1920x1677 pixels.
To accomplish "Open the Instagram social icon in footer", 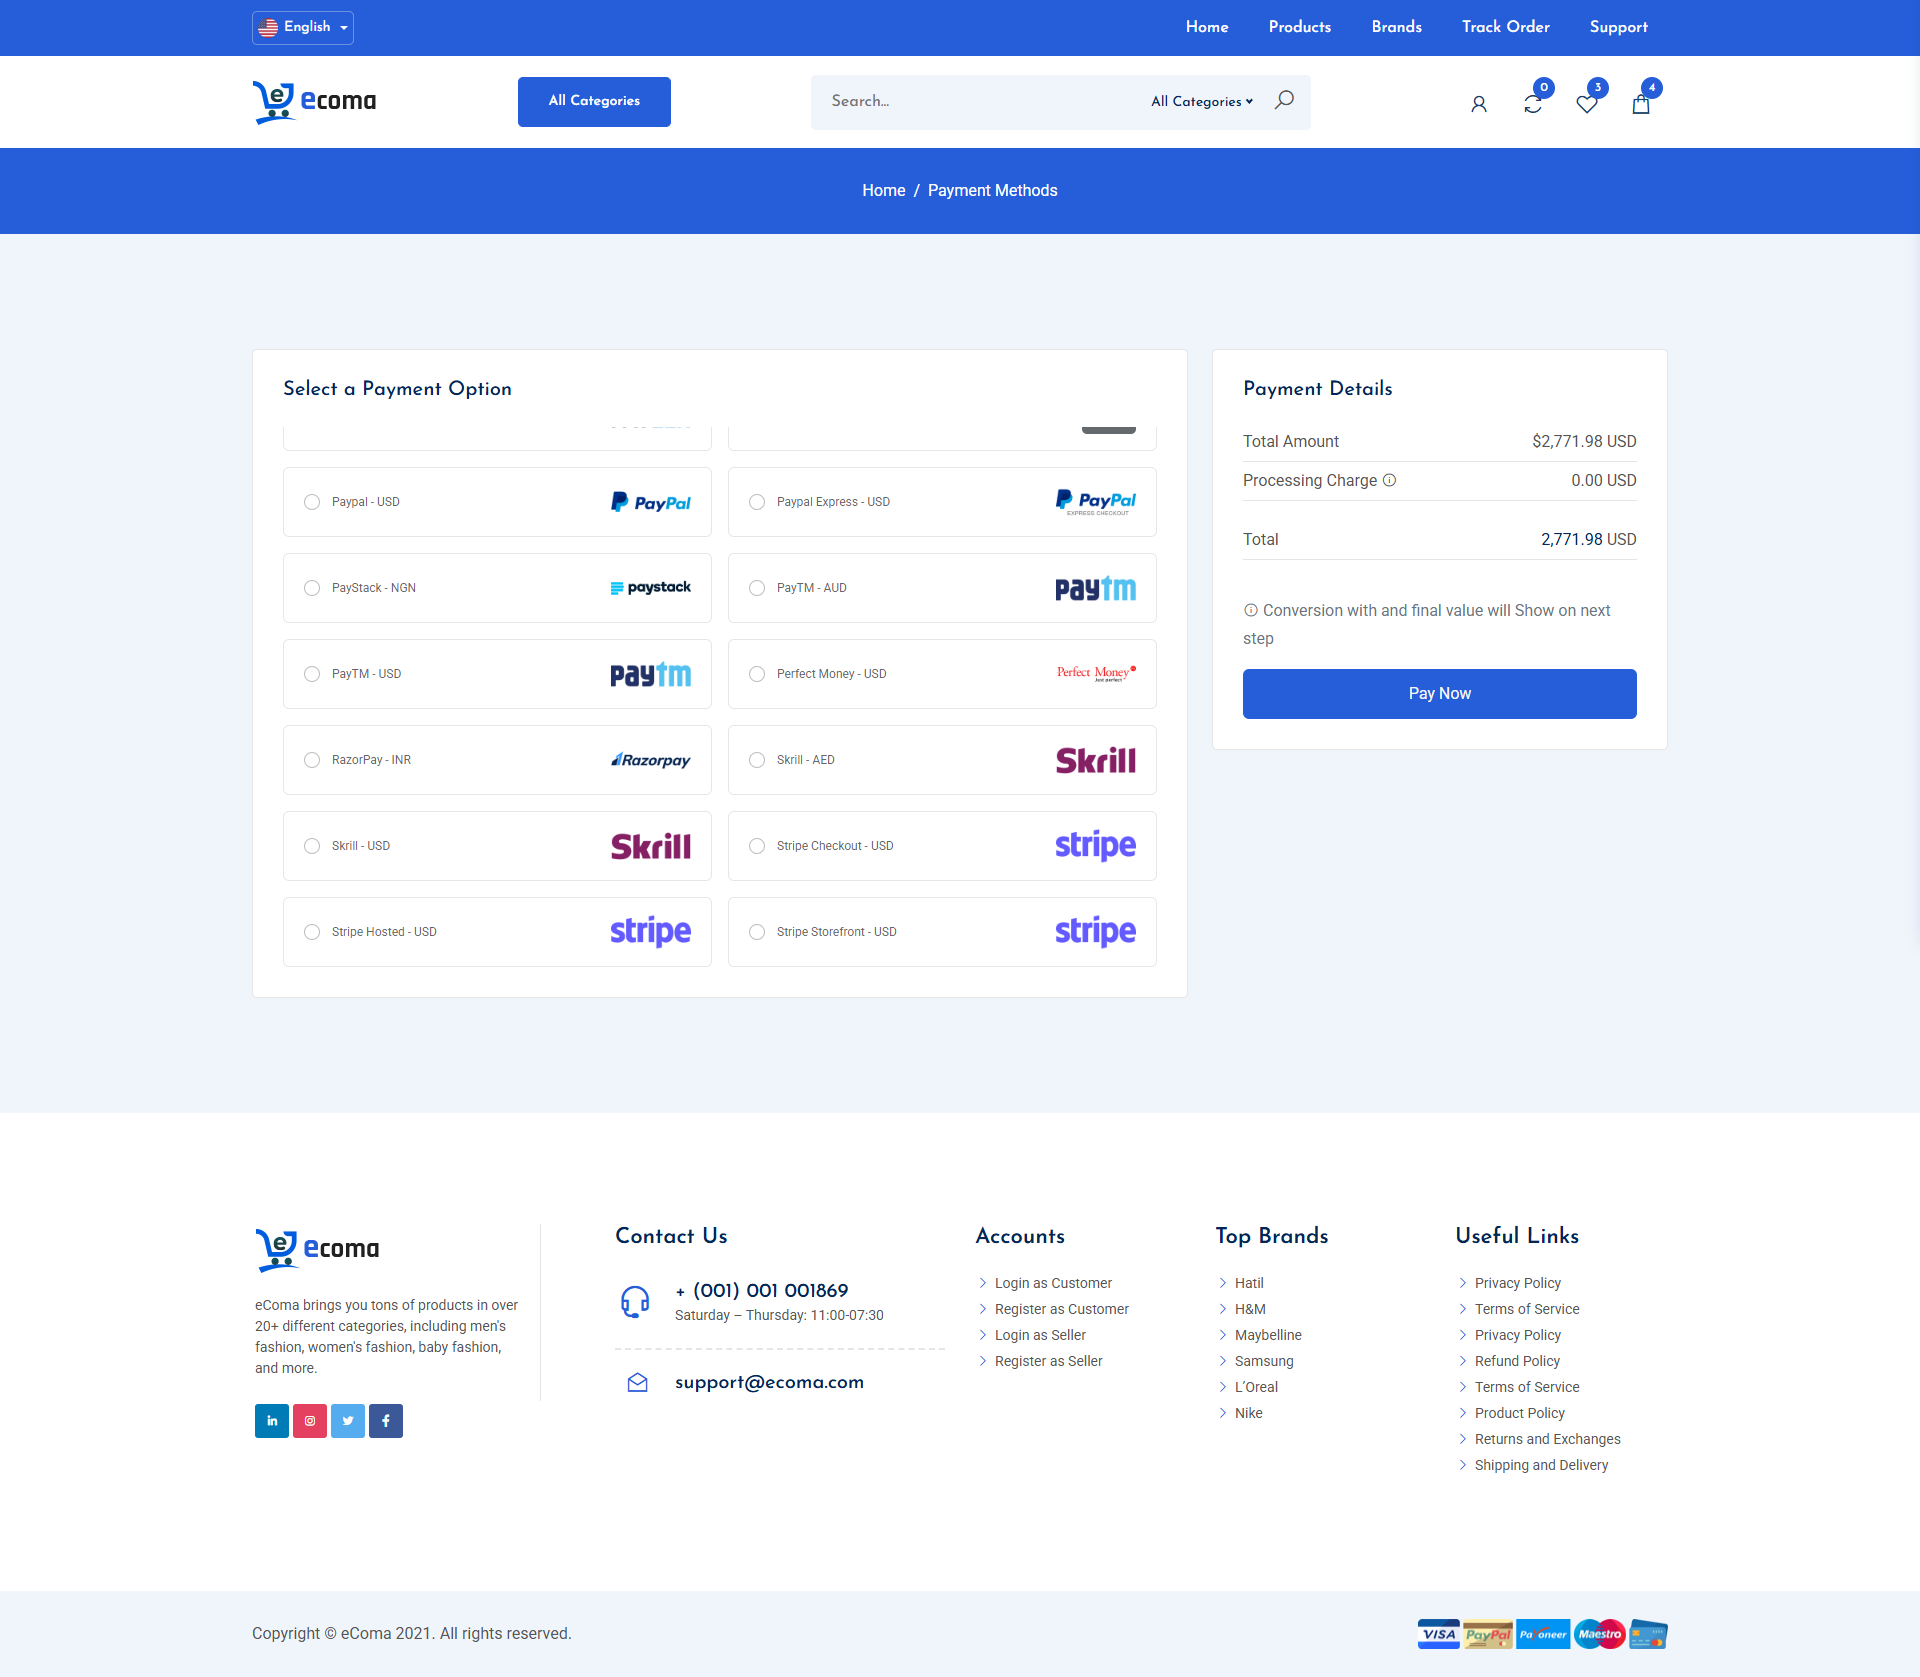I will pos(310,1421).
